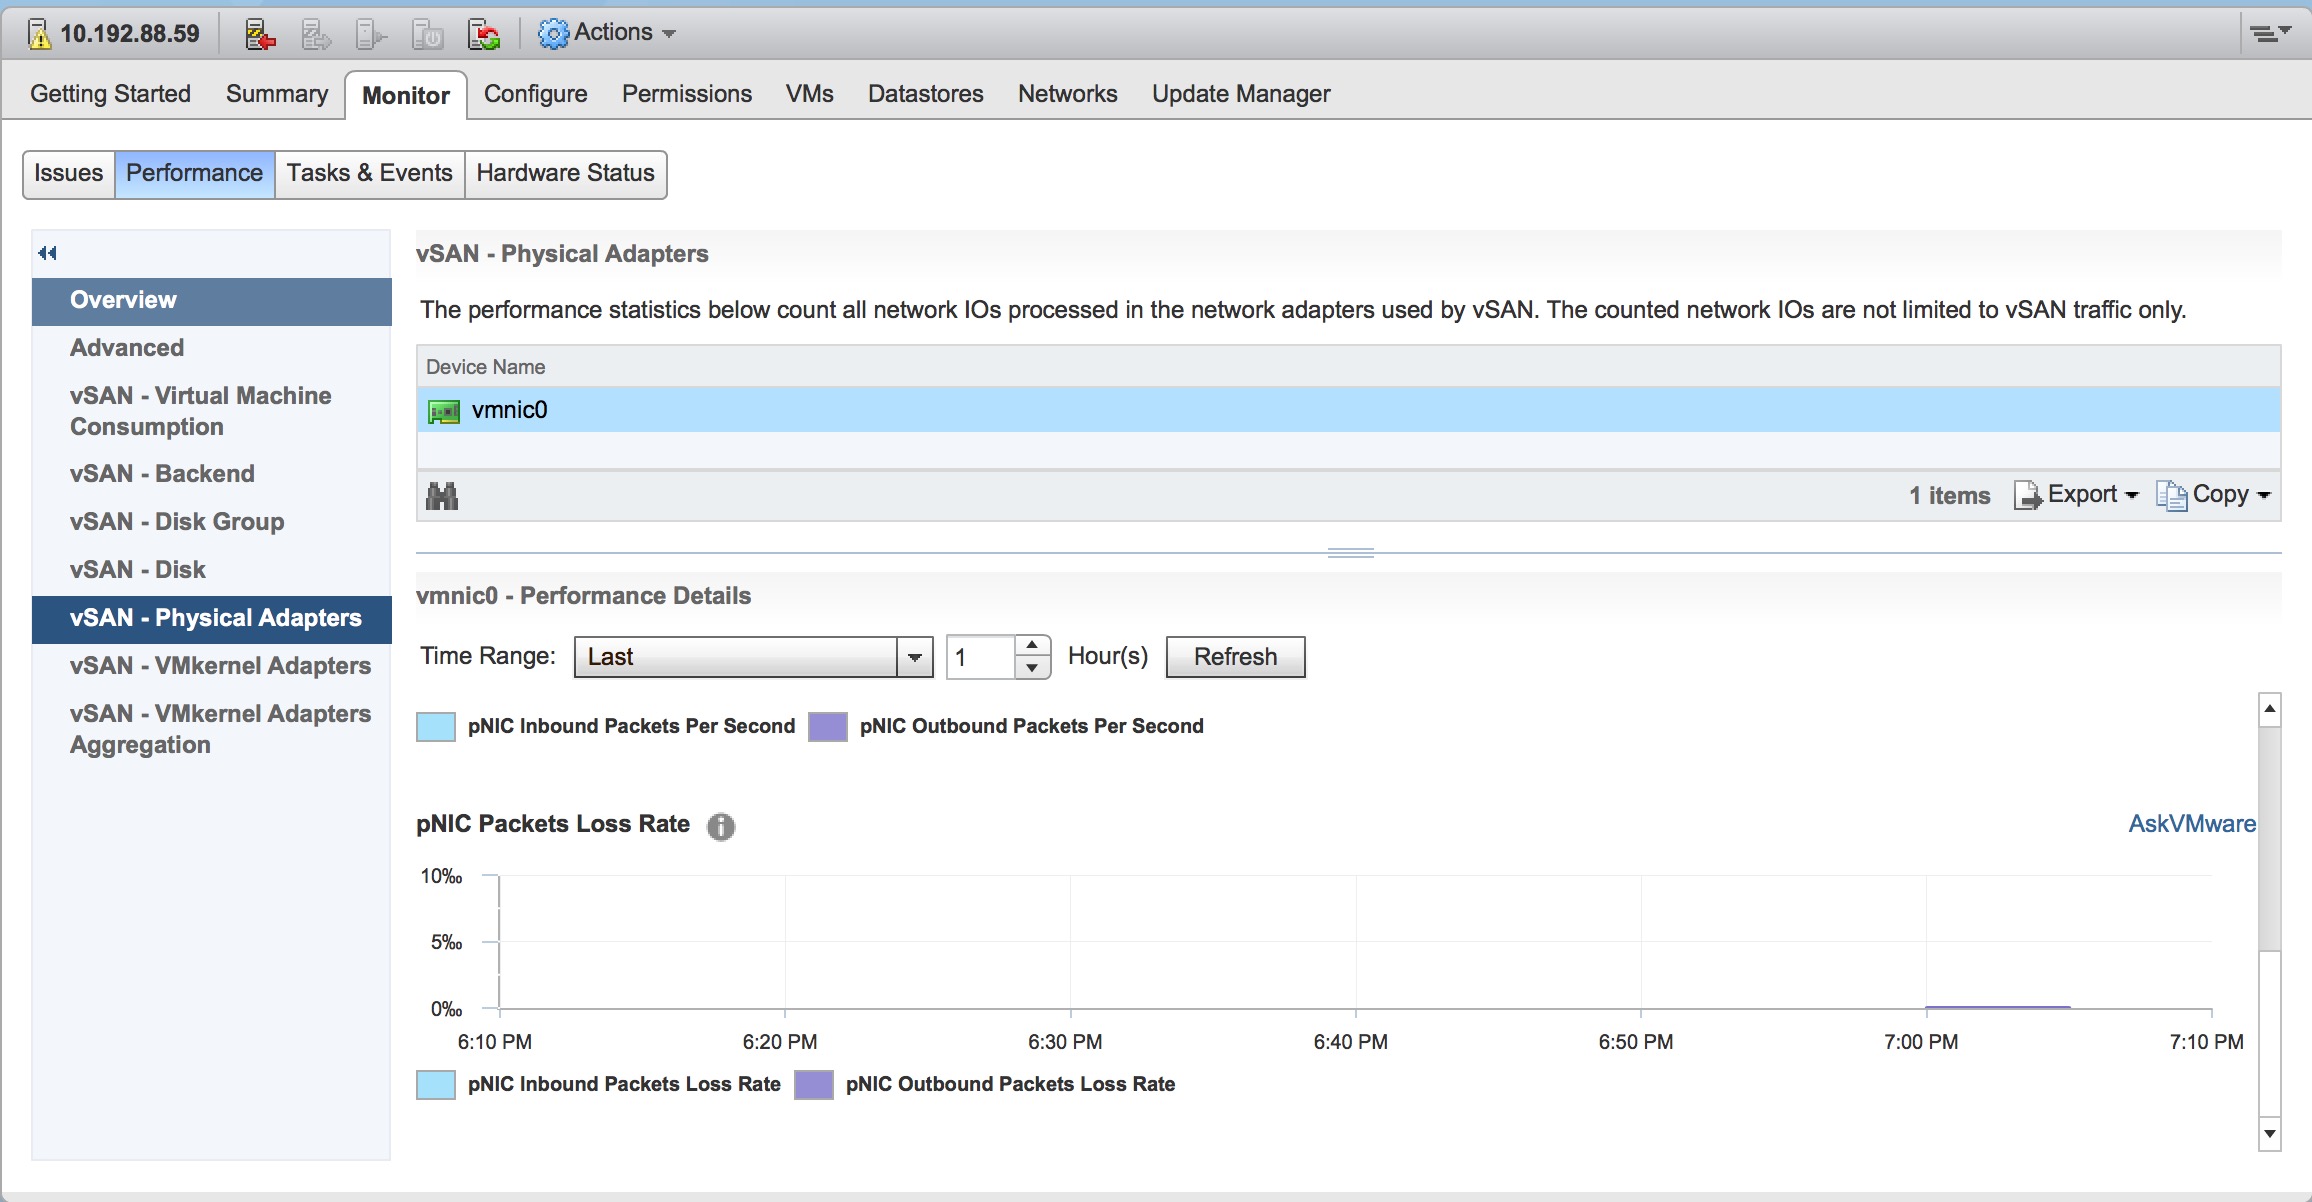Image resolution: width=2312 pixels, height=1202 pixels.
Task: Open the Networks tab
Action: 1068,94
